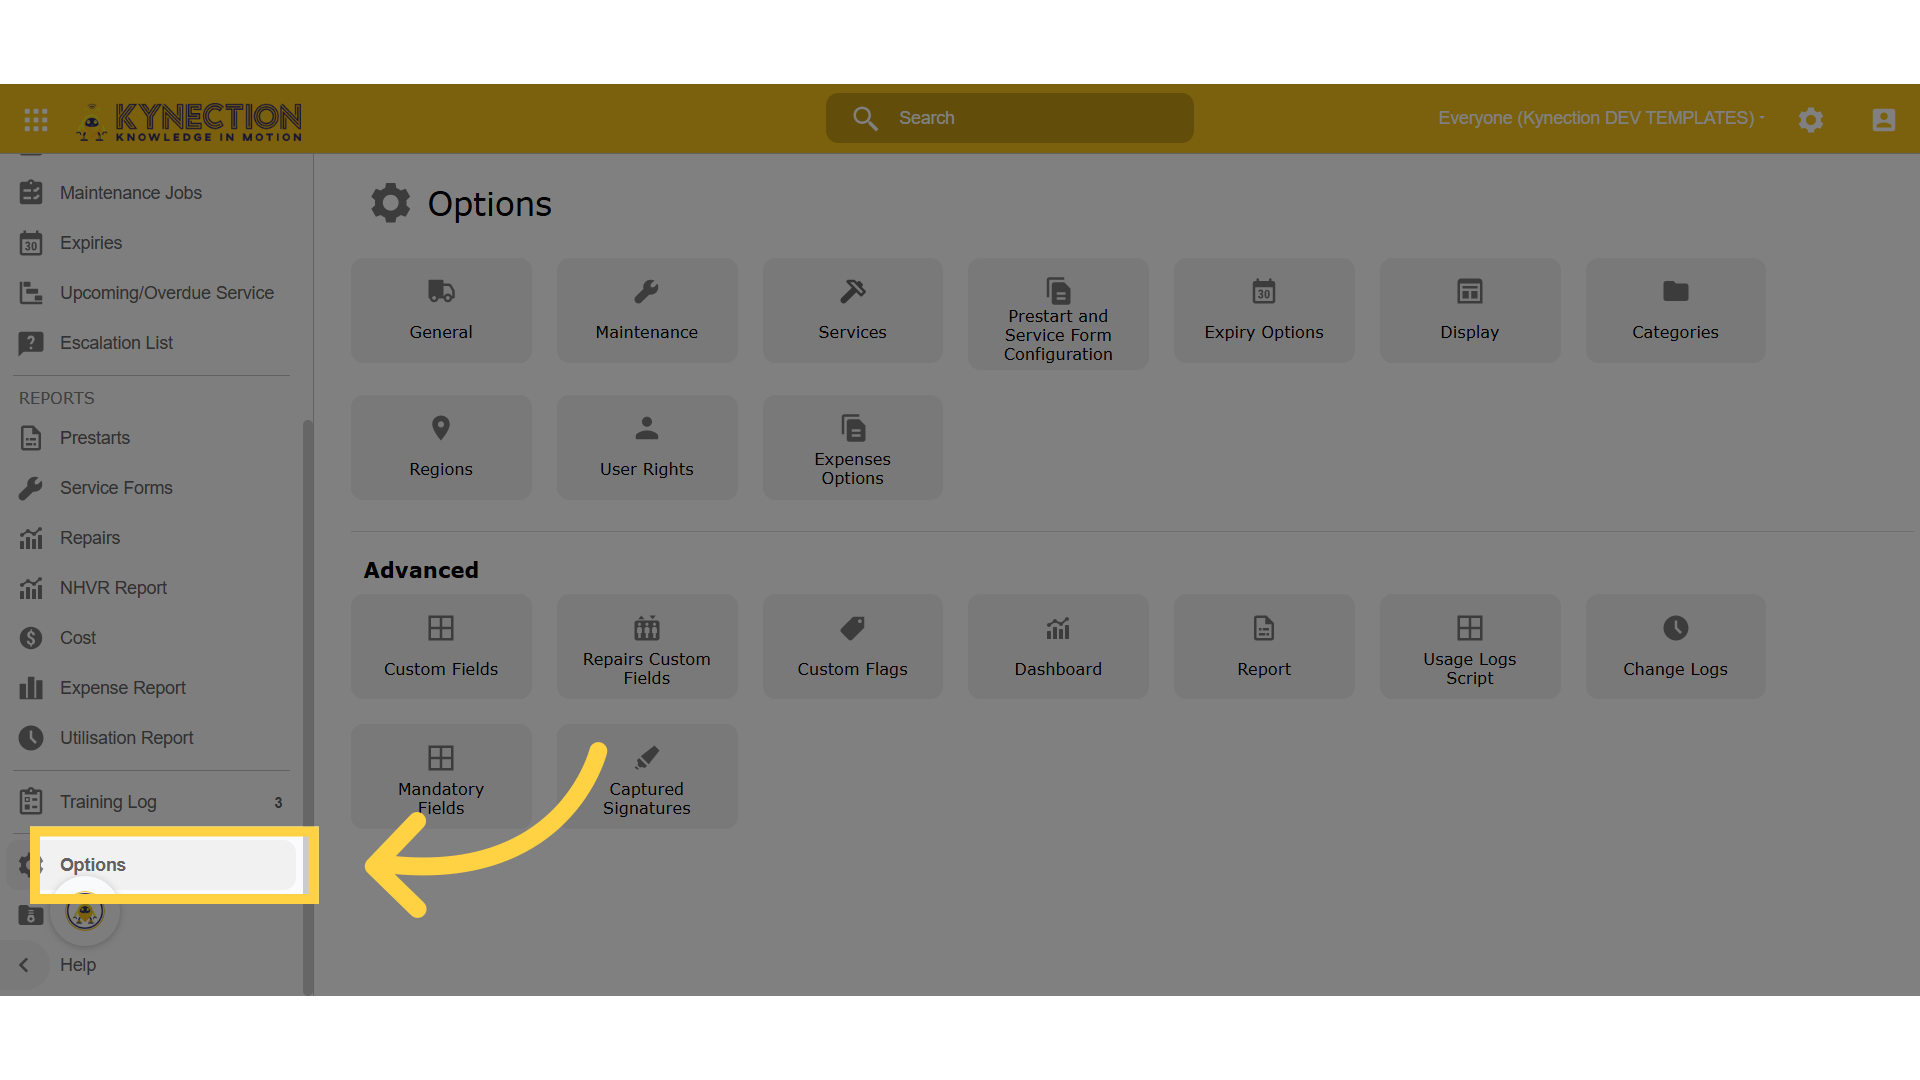
Task: Click the Captured Signatures pen icon
Action: tap(647, 757)
